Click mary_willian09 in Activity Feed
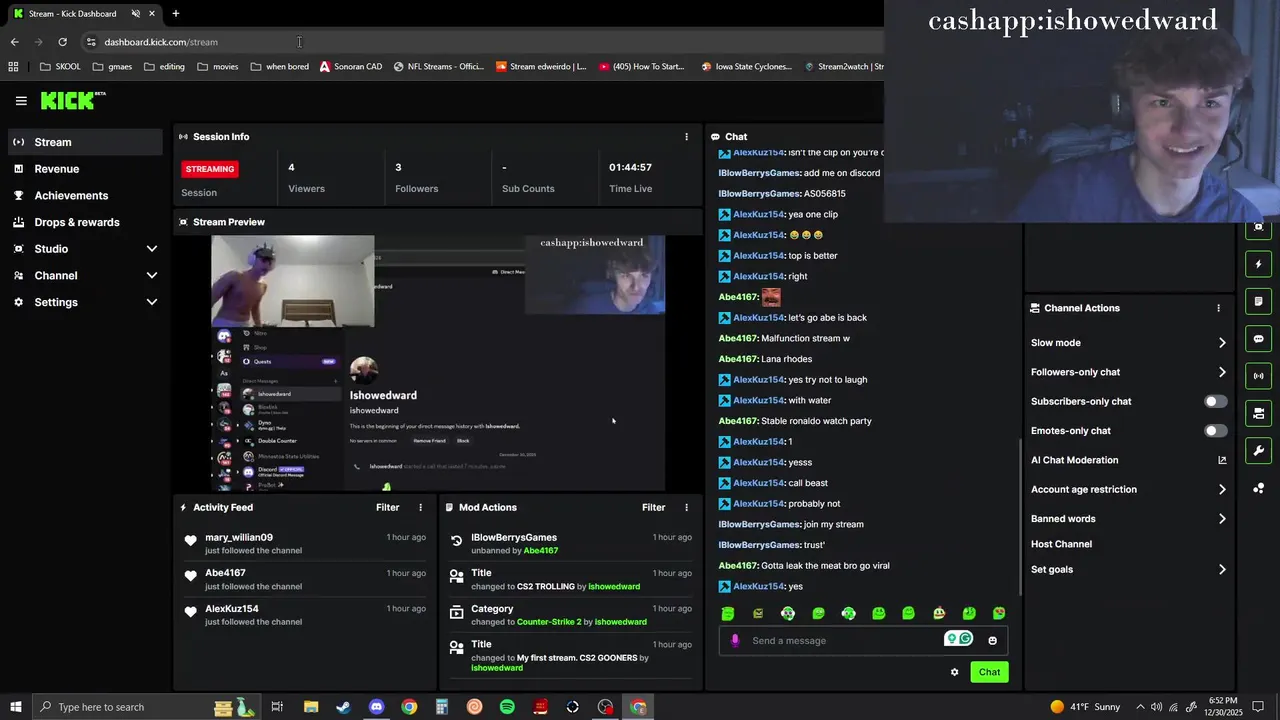This screenshot has height=720, width=1280. pos(239,538)
